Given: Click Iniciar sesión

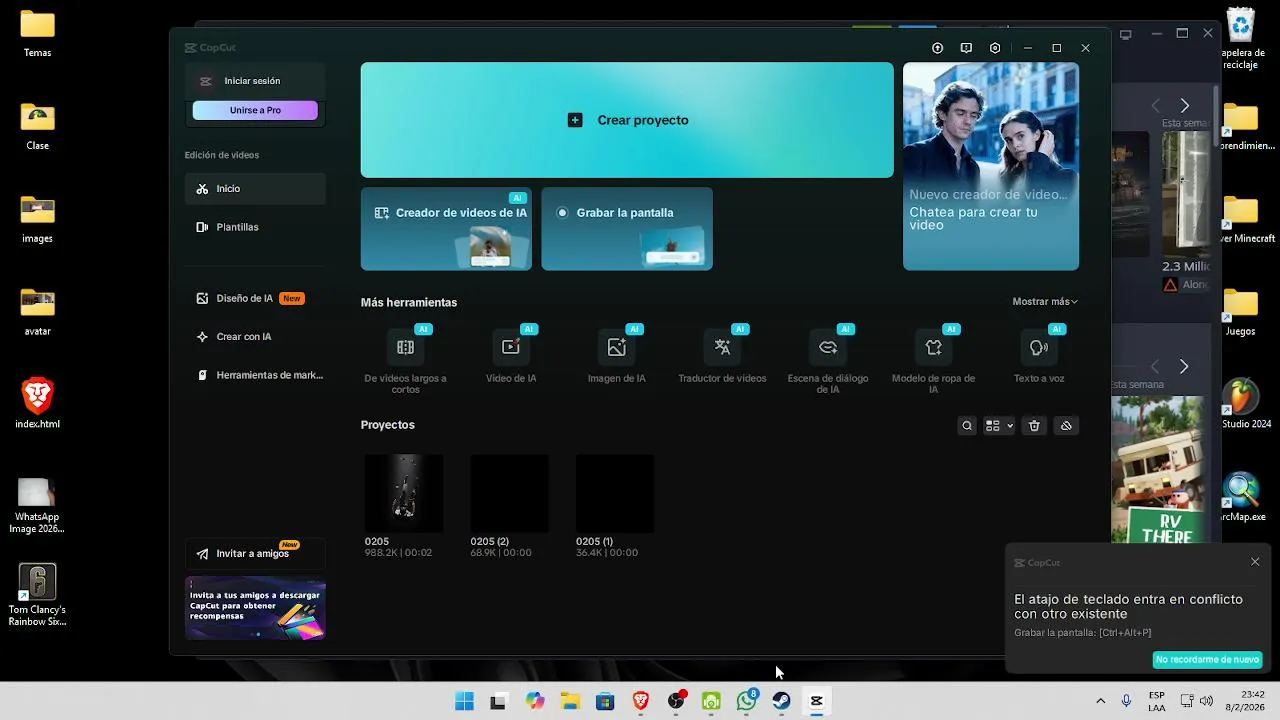Looking at the screenshot, I should pos(255,81).
